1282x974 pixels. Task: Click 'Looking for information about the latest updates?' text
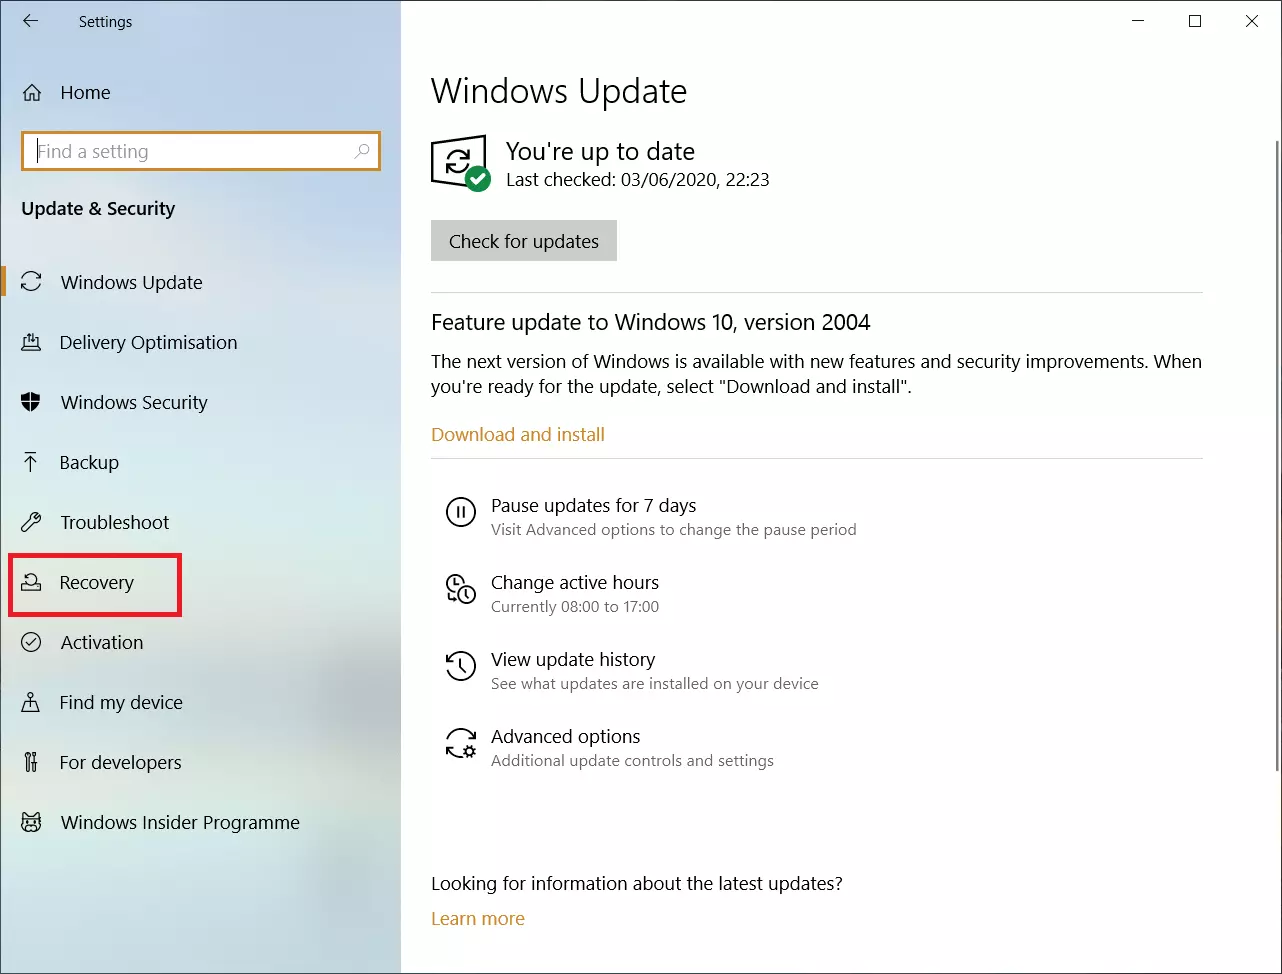point(637,883)
